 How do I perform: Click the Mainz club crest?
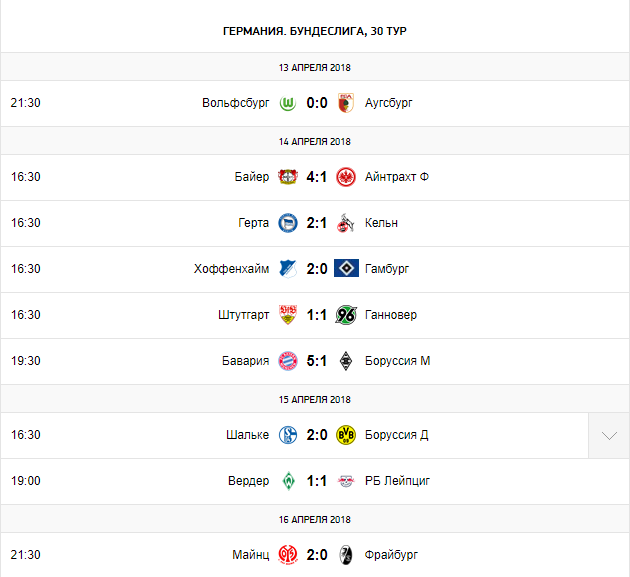pos(289,555)
